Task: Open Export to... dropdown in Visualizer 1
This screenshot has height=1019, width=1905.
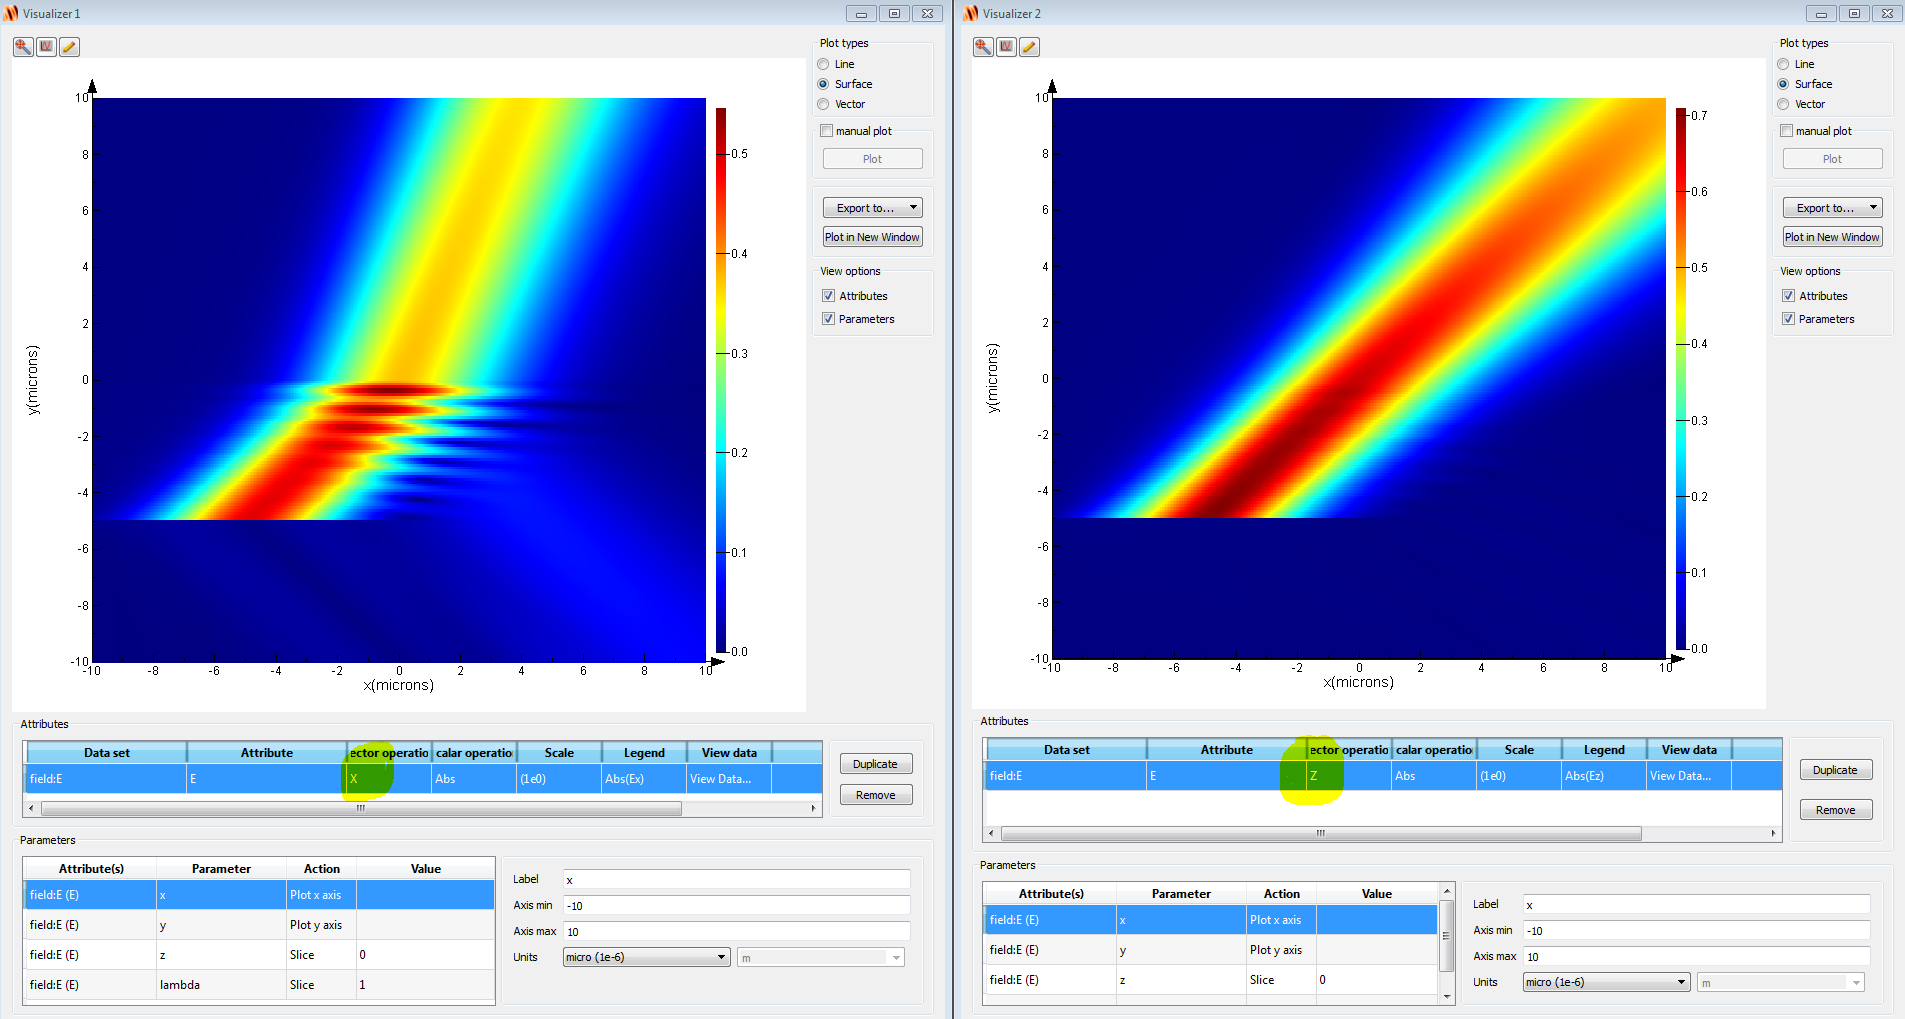Action: (872, 208)
